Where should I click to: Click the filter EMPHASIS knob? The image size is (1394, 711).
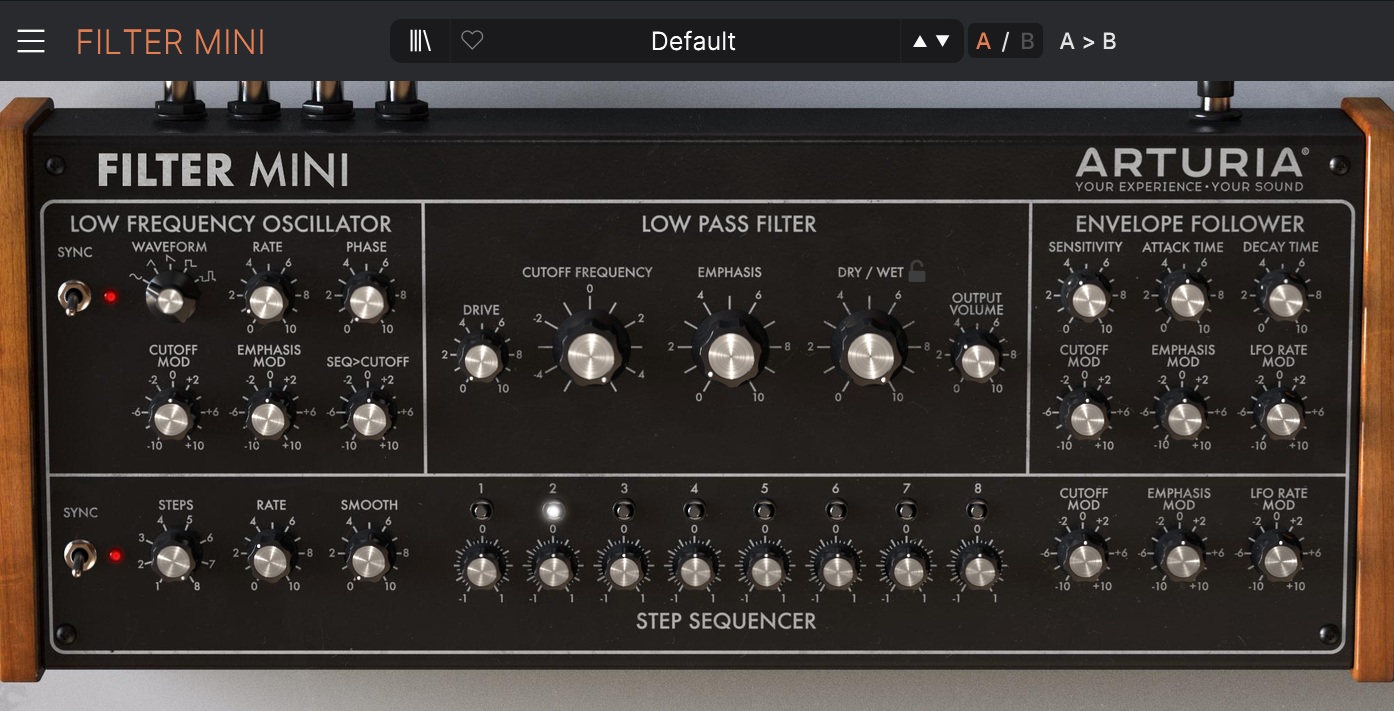[729, 352]
